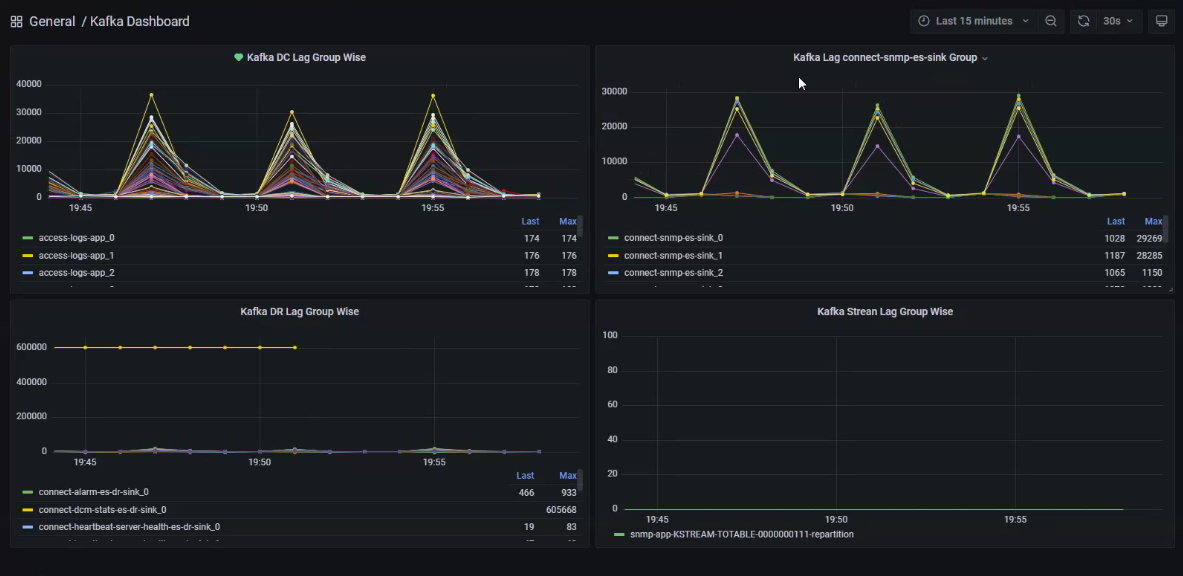Click Last value 466 for connect-alarm-es-dr-sink_0
This screenshot has width=1183, height=576.
click(526, 492)
